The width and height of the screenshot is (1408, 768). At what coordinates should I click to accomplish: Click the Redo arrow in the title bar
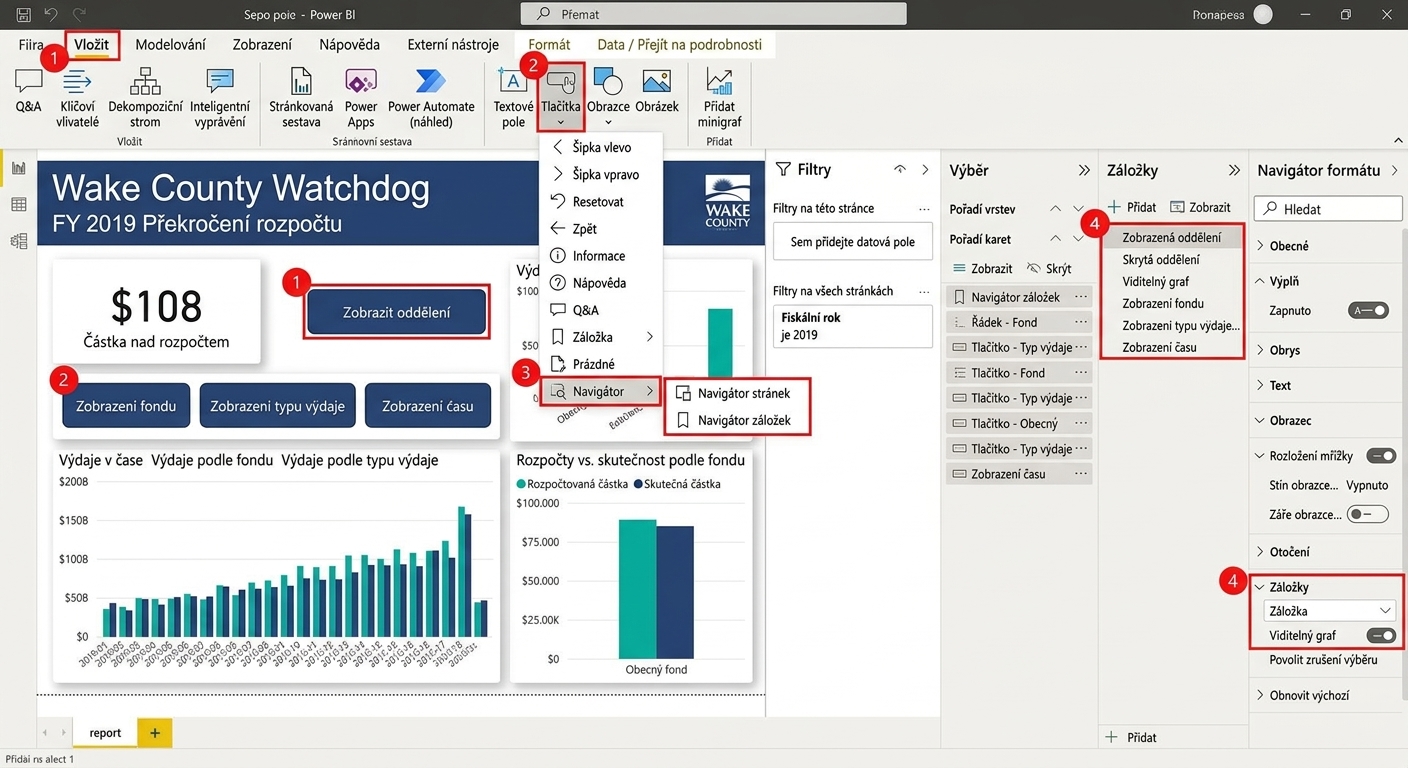(79, 14)
